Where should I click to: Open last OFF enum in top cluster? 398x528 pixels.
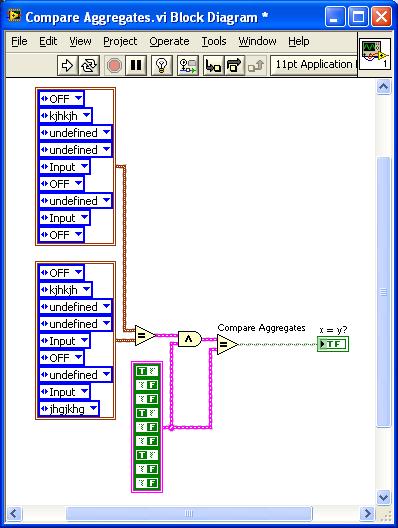pyautogui.click(x=61, y=235)
